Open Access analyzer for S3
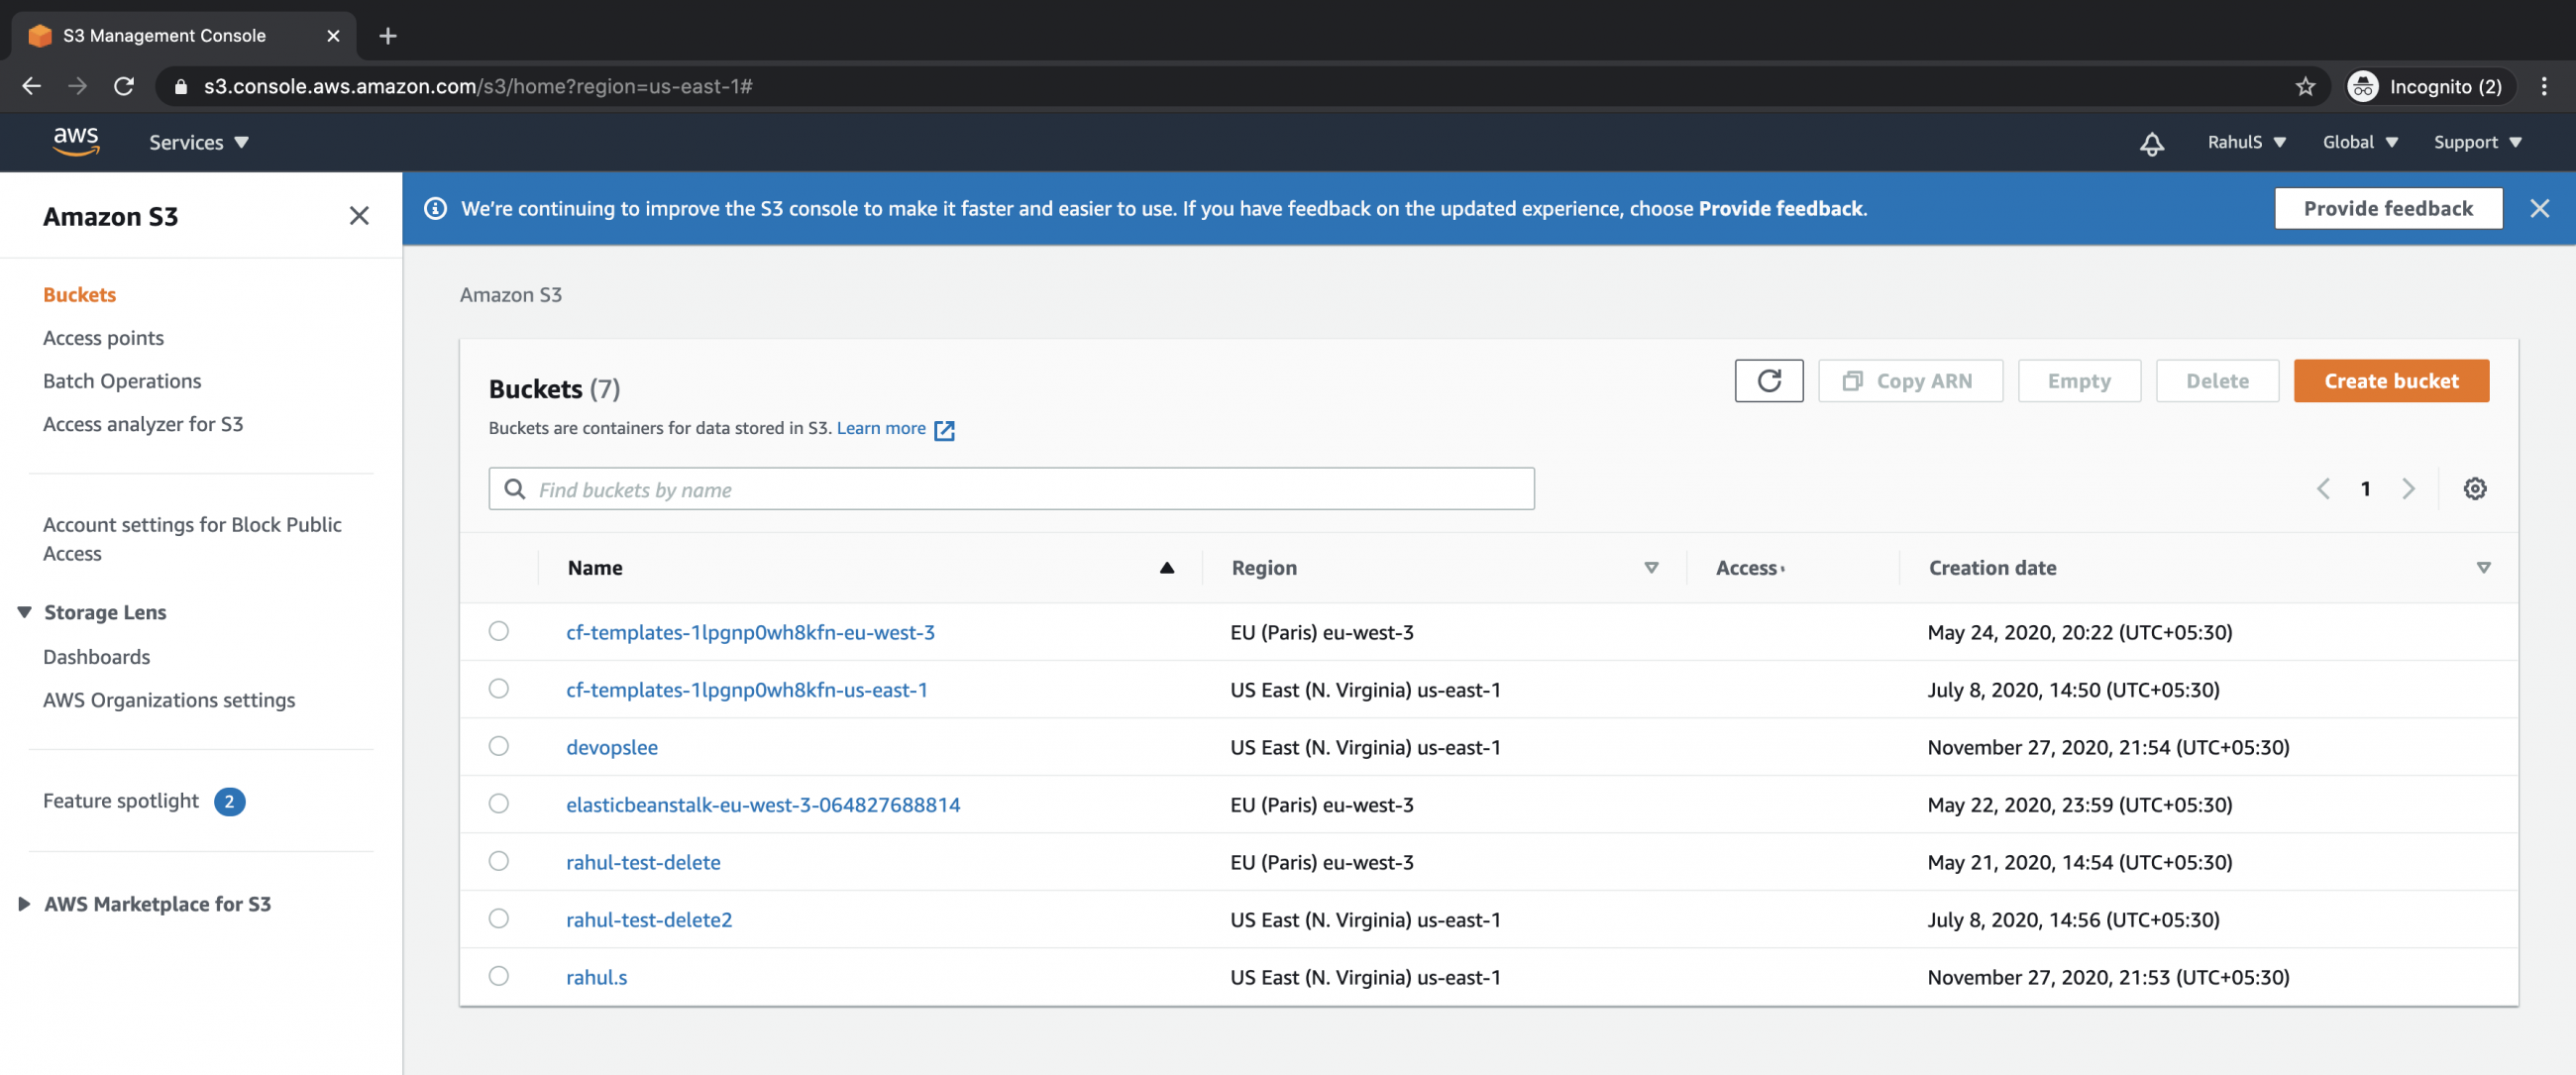The height and width of the screenshot is (1075, 2576). [x=143, y=424]
